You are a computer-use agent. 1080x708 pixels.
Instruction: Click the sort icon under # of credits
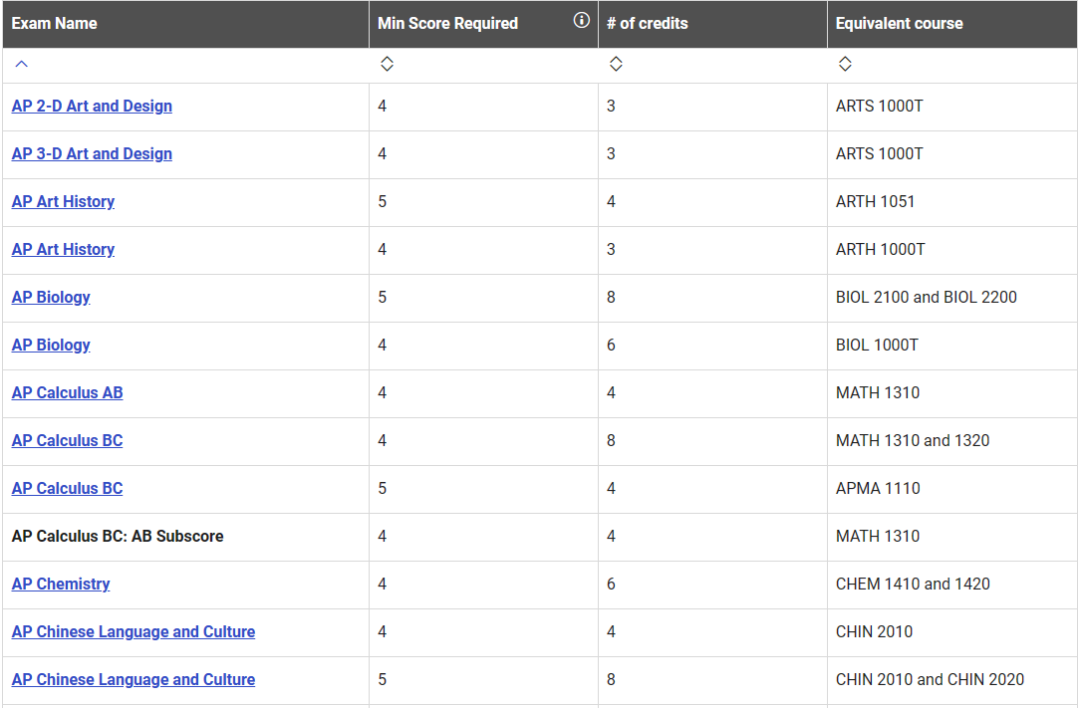coord(616,64)
